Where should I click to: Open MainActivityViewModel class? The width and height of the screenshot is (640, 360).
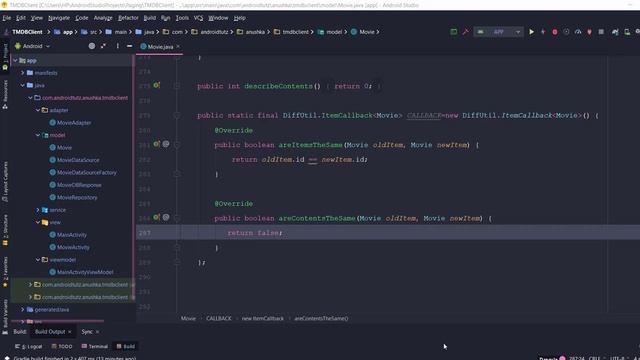pos(85,272)
